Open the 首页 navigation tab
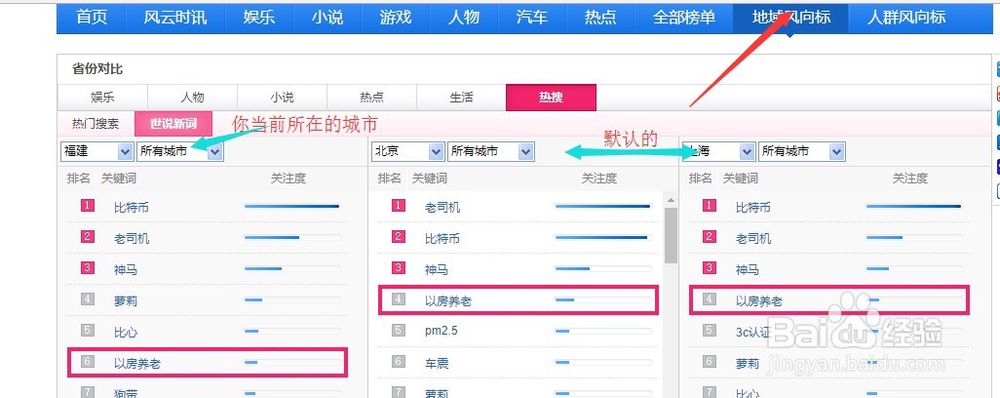 click(x=91, y=18)
